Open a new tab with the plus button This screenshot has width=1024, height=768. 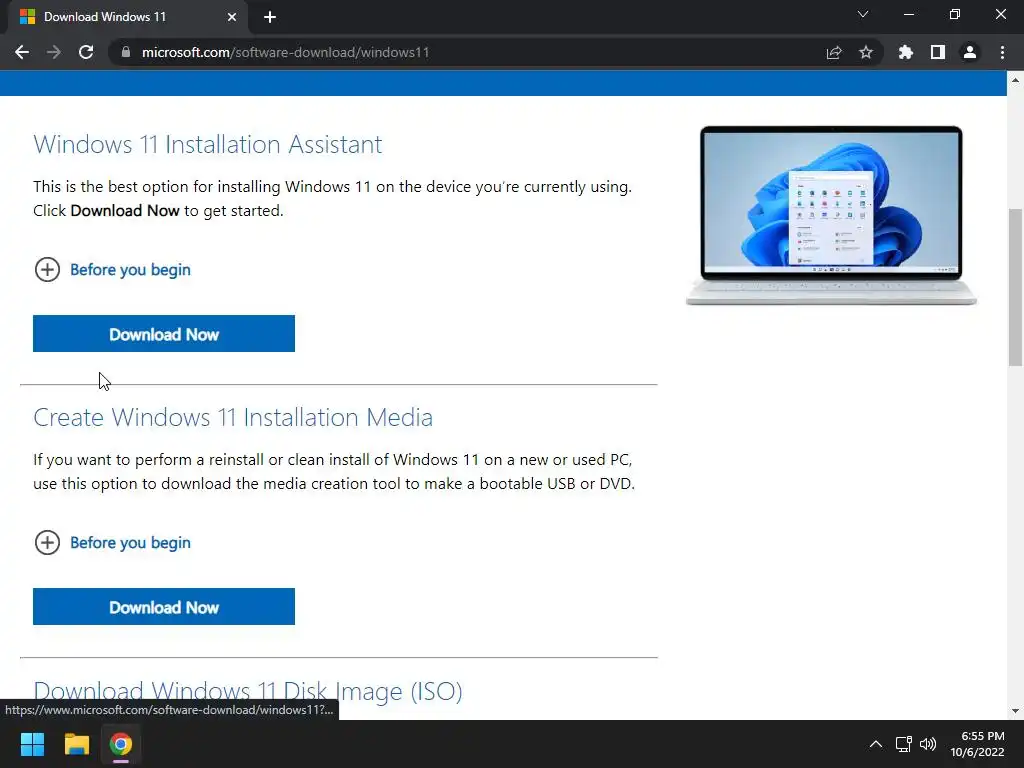coord(270,17)
